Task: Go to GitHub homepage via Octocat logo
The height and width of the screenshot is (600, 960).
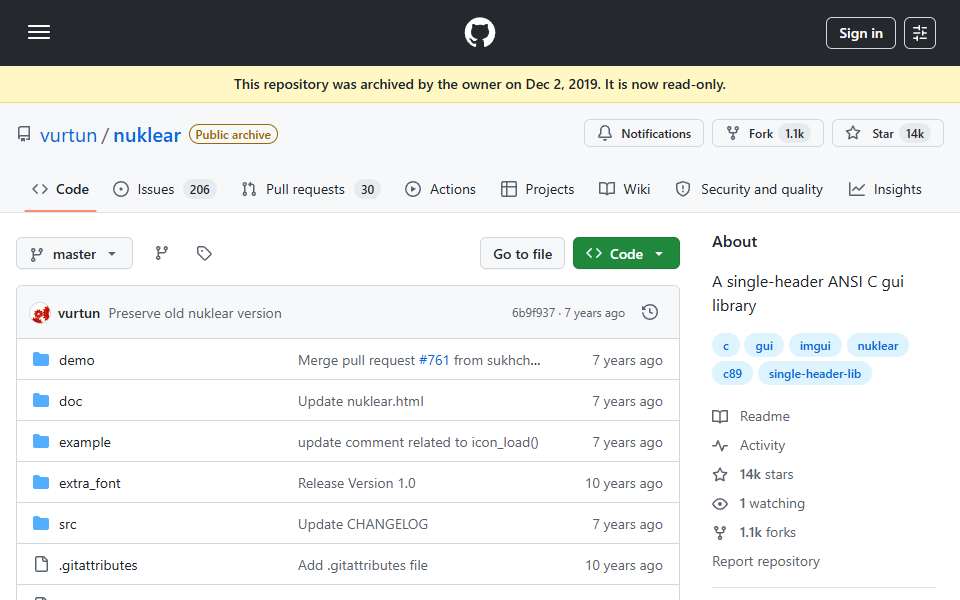Action: pyautogui.click(x=479, y=32)
